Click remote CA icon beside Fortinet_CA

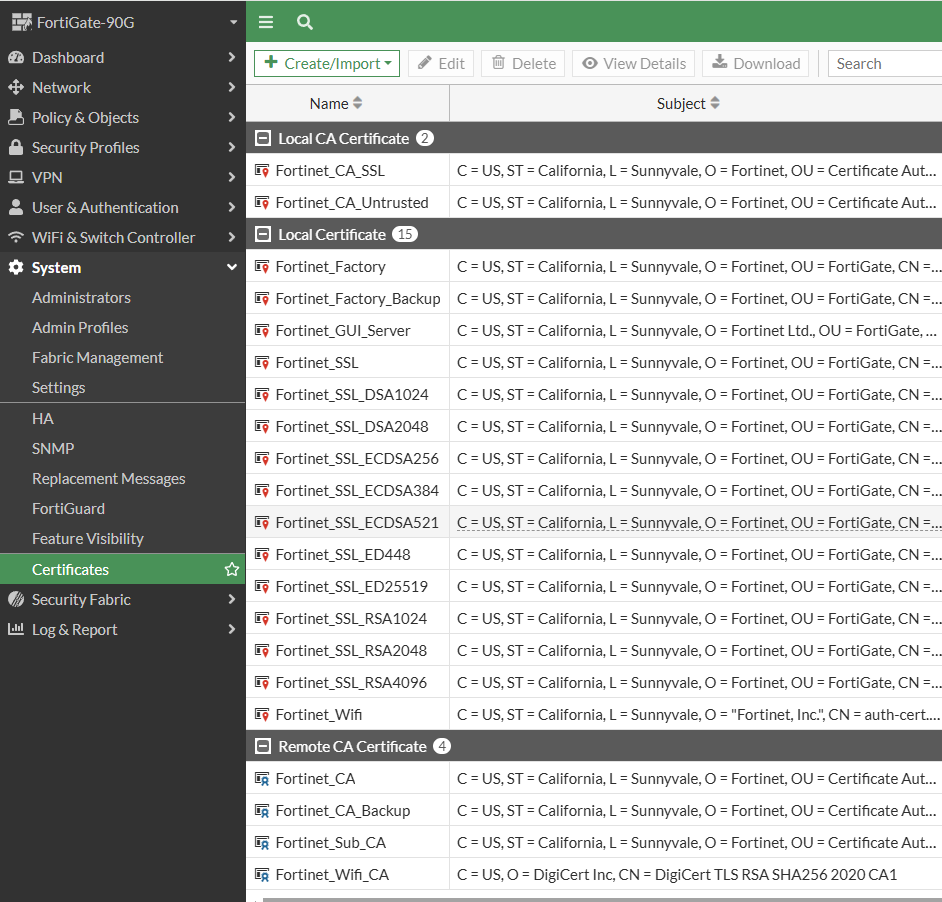coord(262,779)
